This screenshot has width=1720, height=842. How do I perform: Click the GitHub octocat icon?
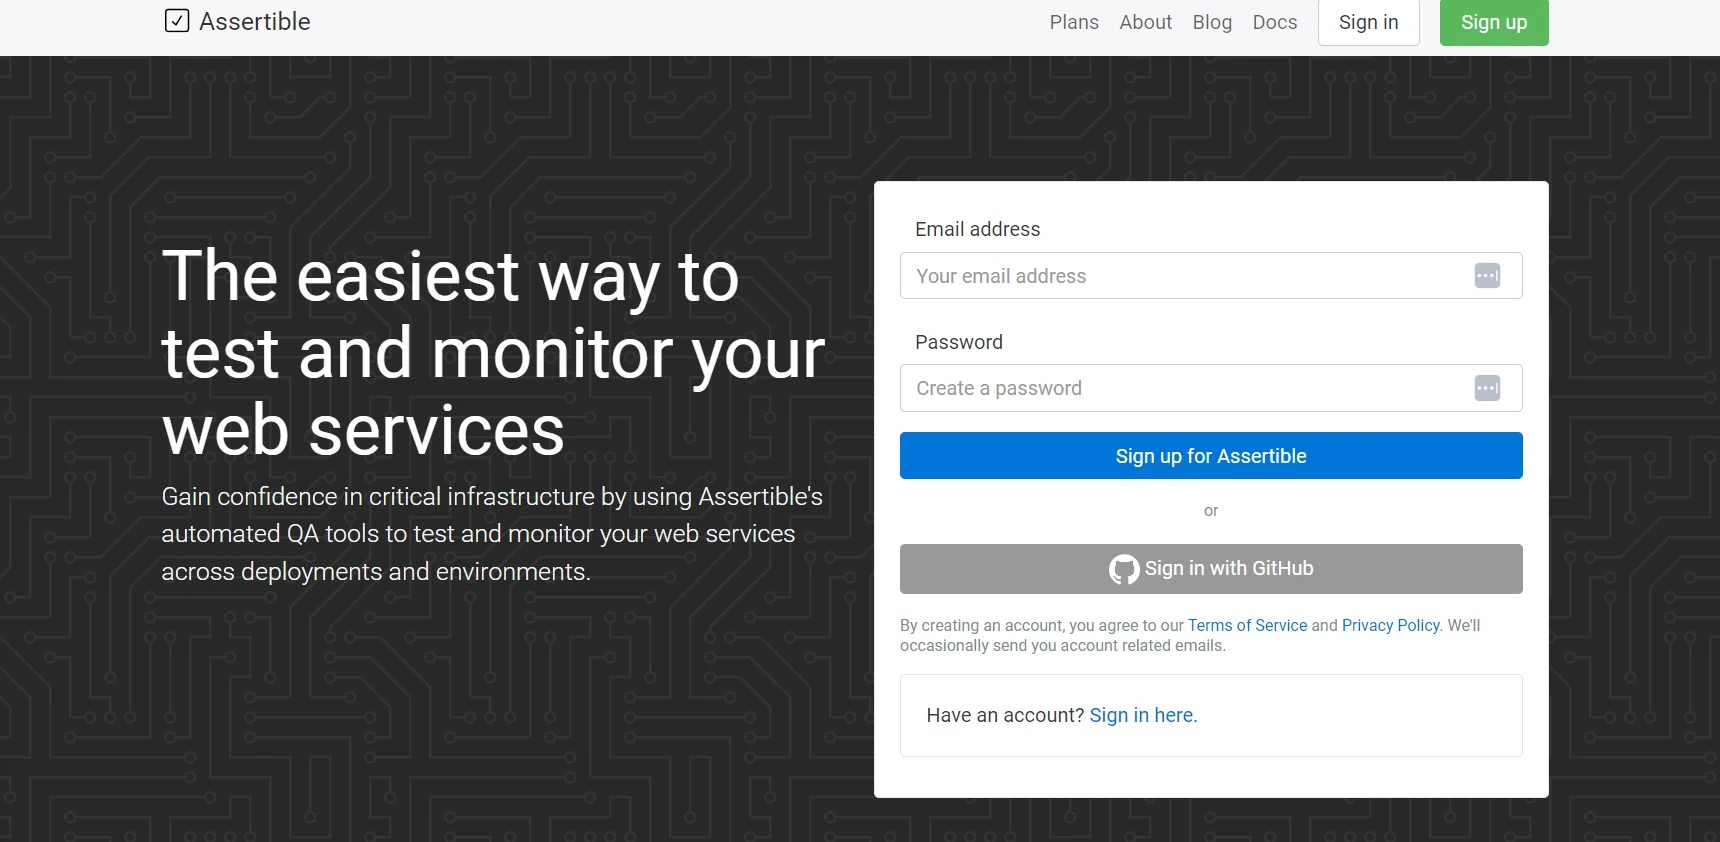coord(1124,569)
